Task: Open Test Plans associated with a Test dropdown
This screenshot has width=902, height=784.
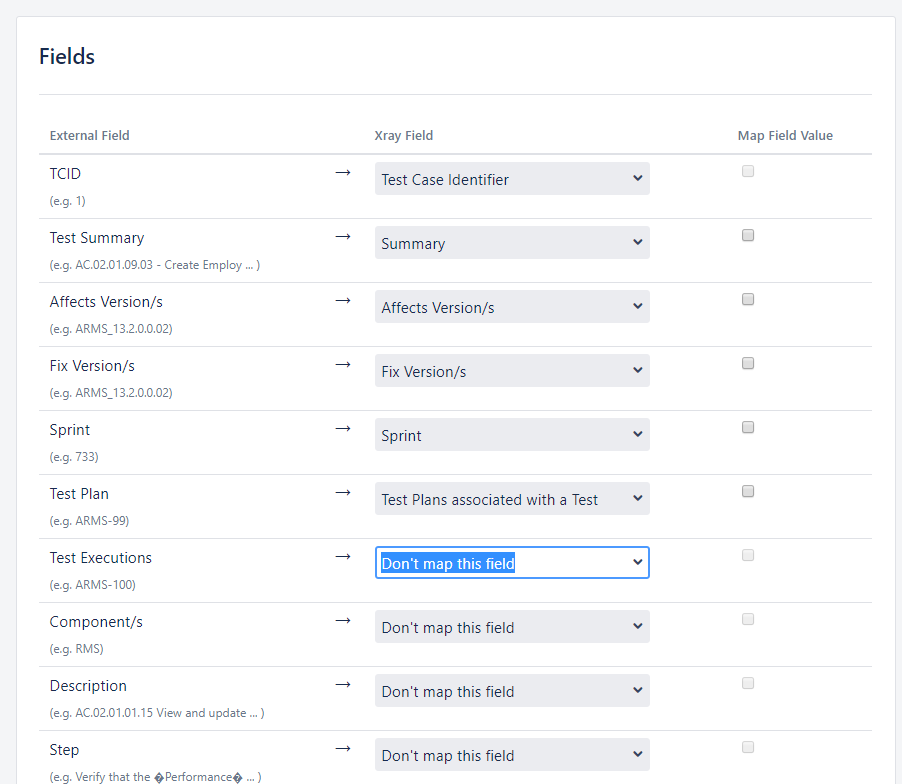Action: coord(512,499)
